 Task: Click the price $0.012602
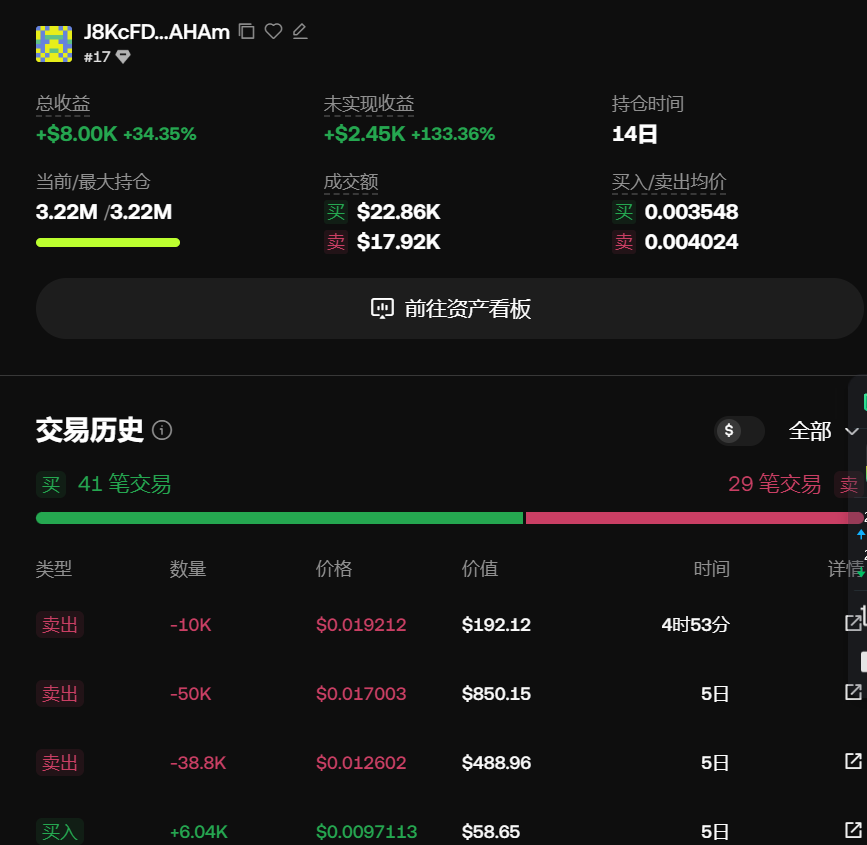pos(361,763)
